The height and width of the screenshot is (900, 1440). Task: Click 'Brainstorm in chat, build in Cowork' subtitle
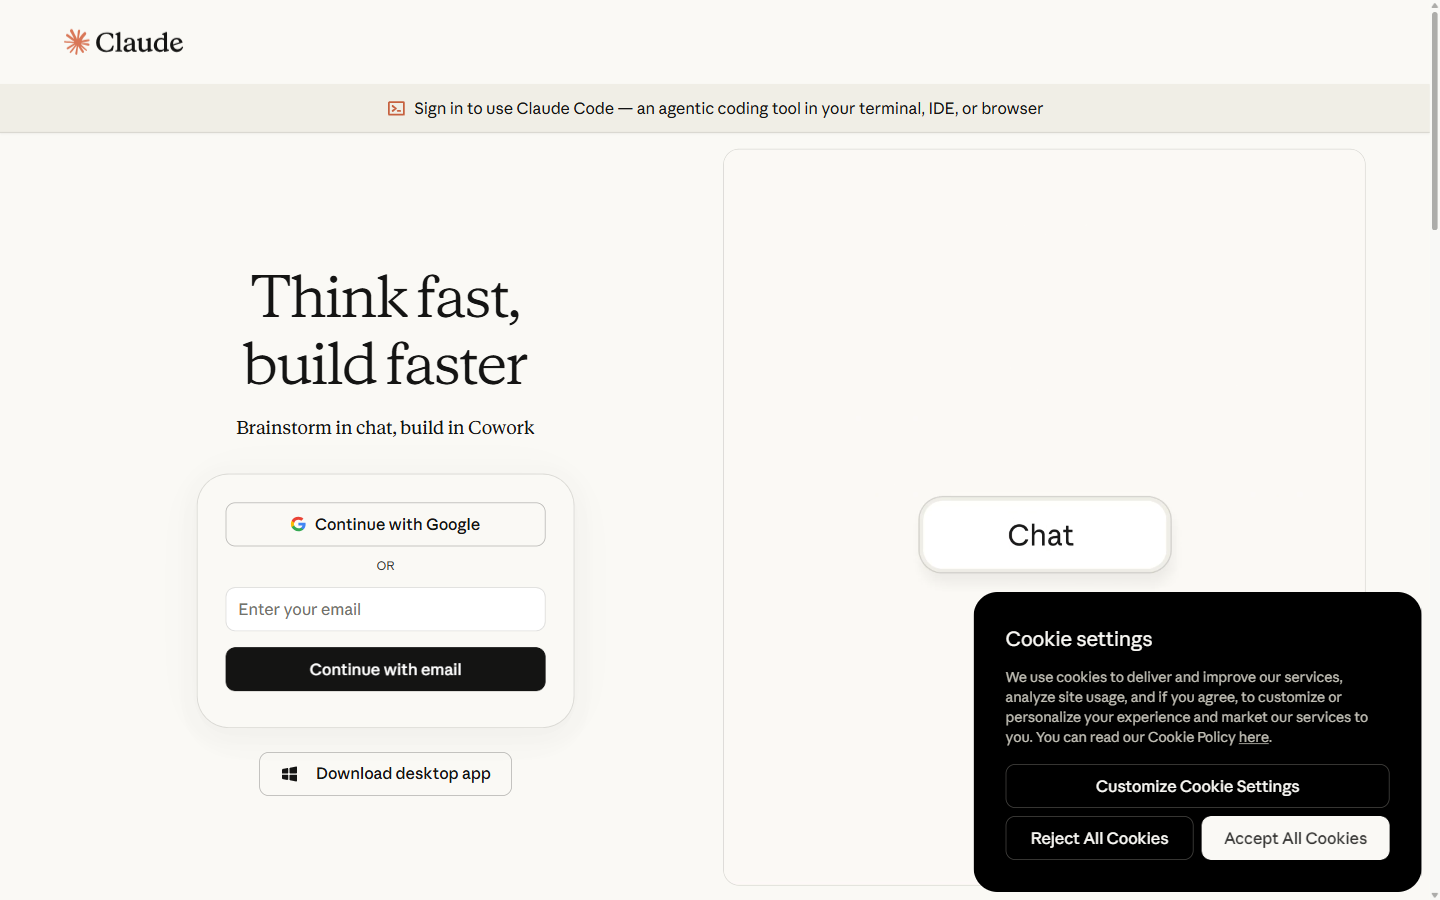point(385,427)
